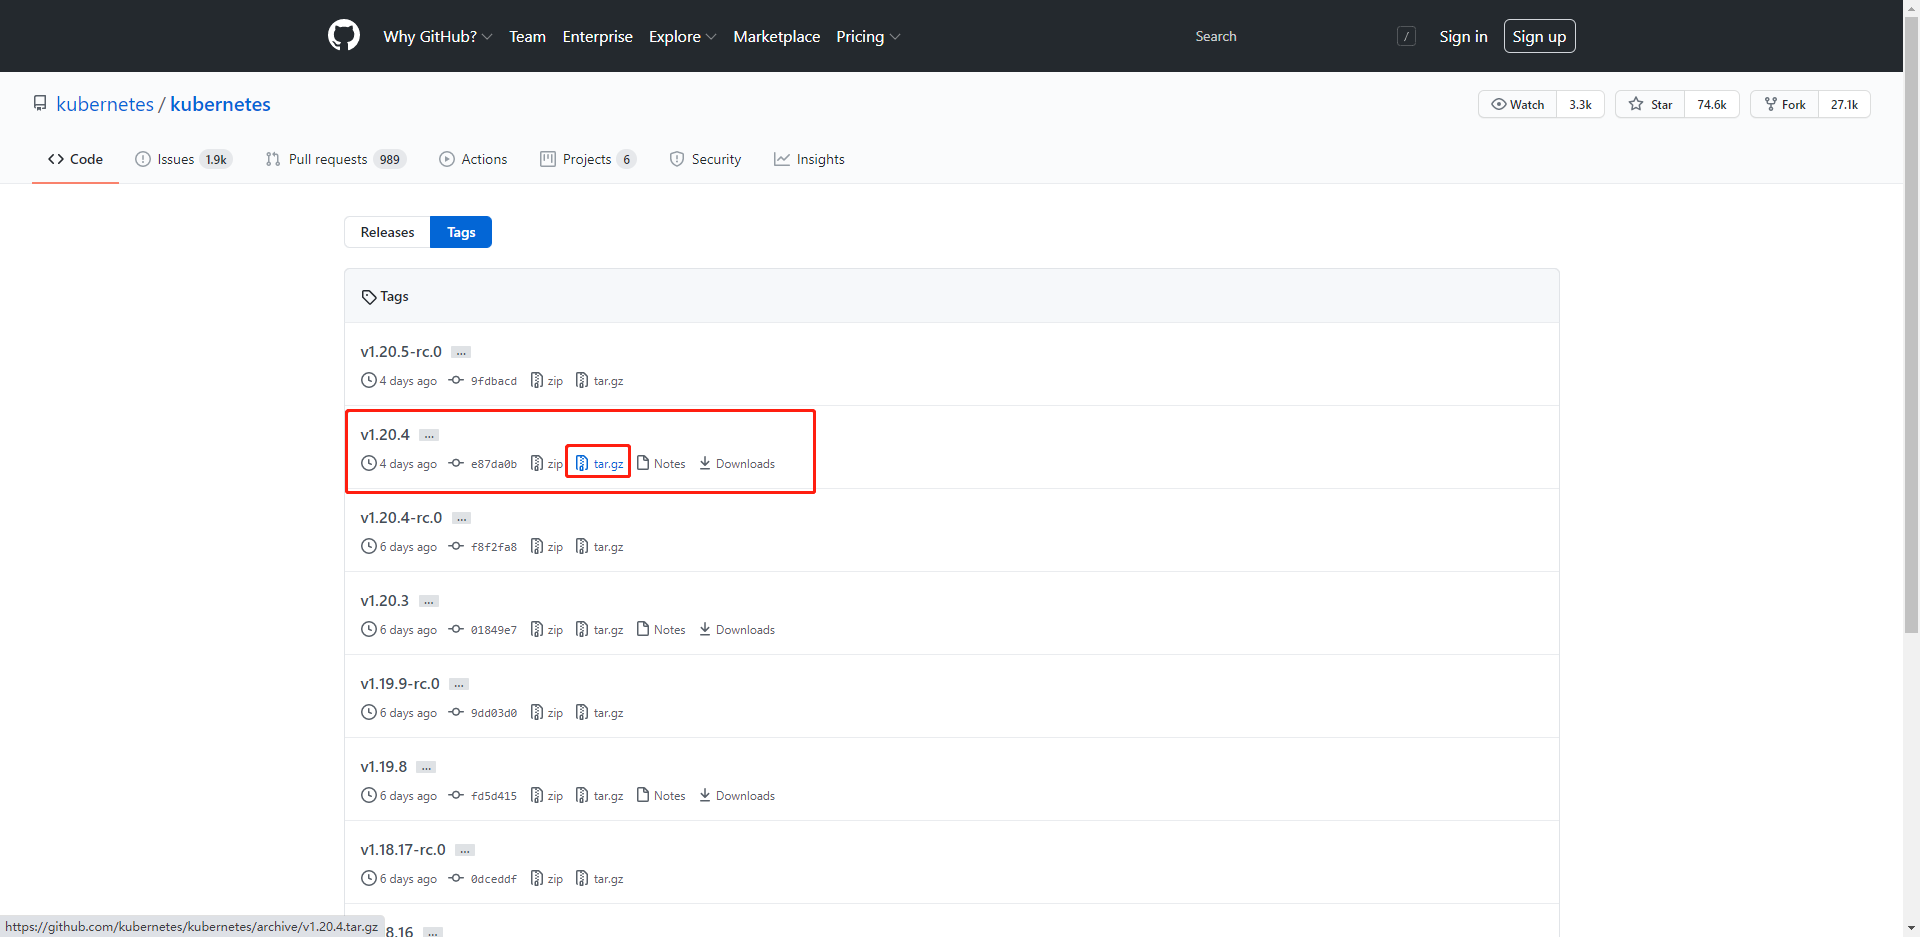Screen dimensions: 1920x937
Task: Expand the Explore dropdown menu
Action: click(682, 36)
